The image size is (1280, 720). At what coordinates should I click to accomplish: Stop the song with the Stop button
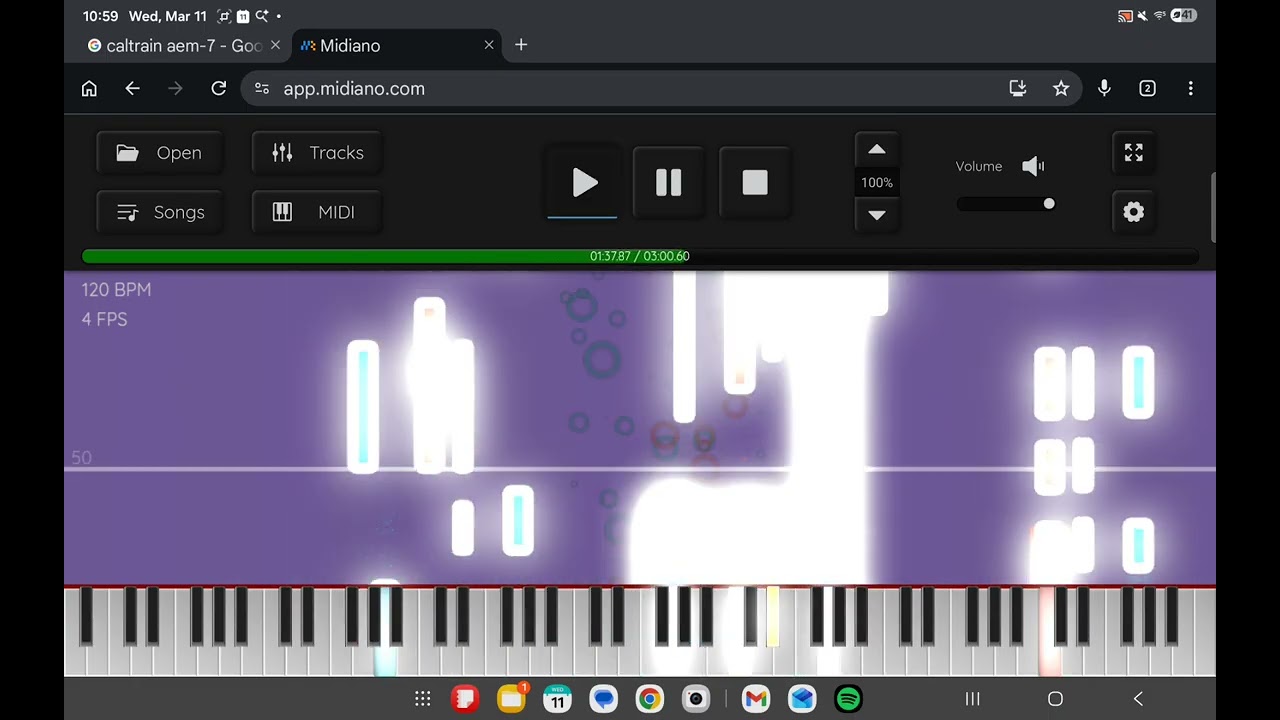pos(755,183)
